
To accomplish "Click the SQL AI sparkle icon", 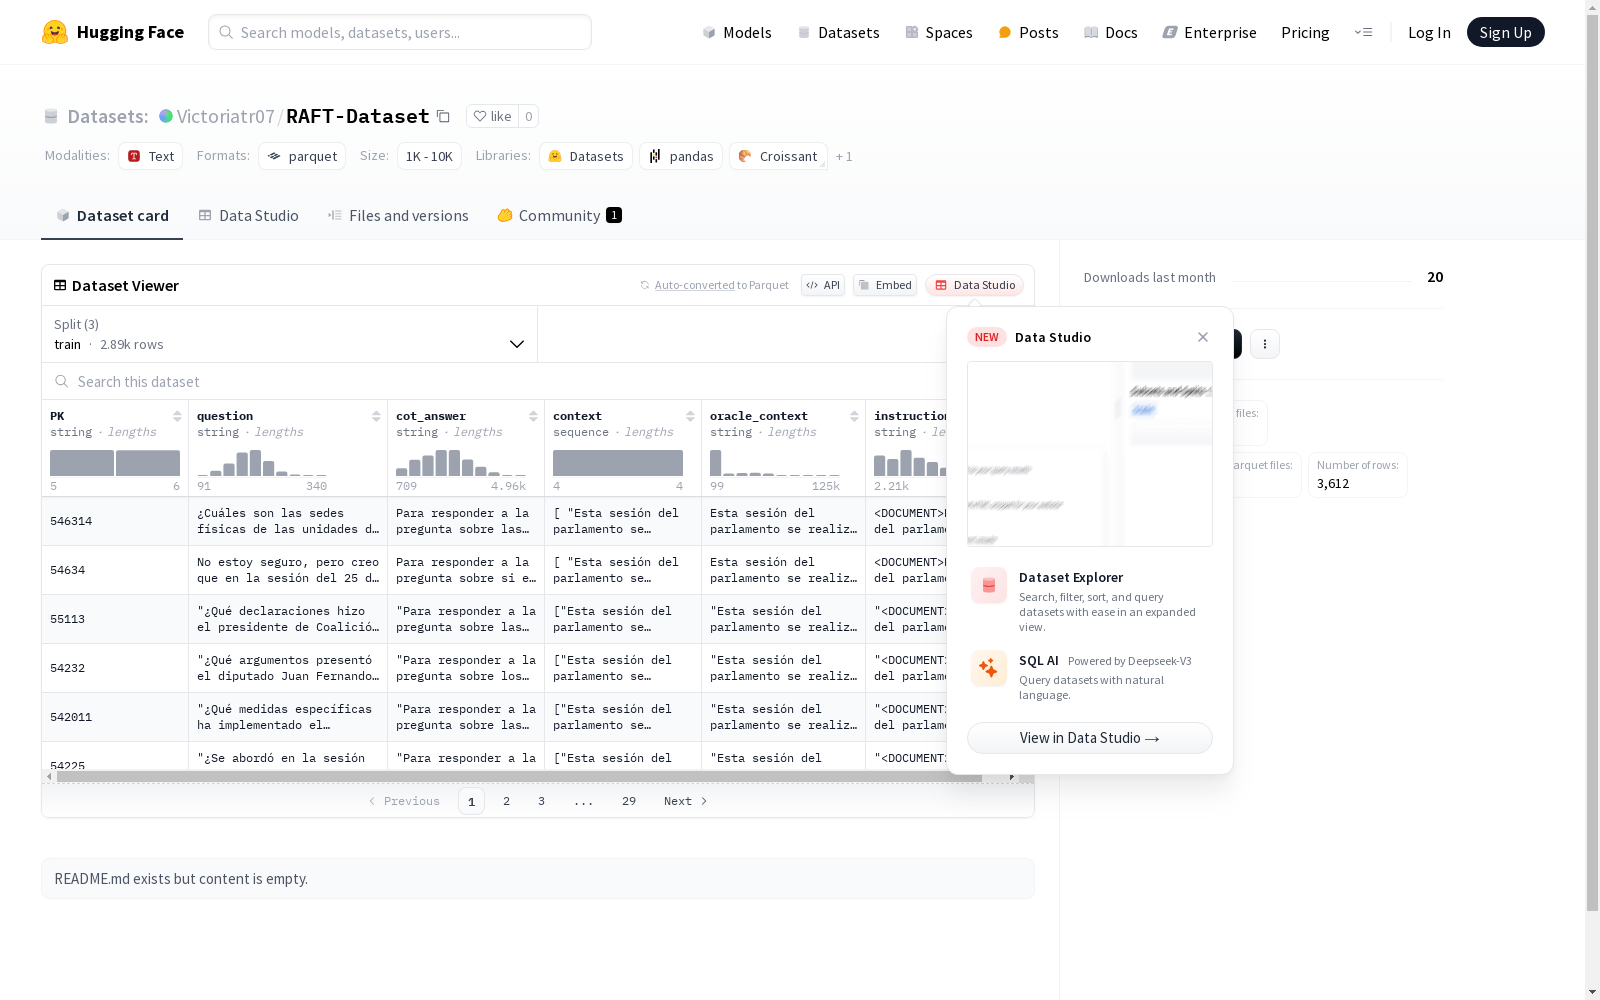I will coord(989,668).
